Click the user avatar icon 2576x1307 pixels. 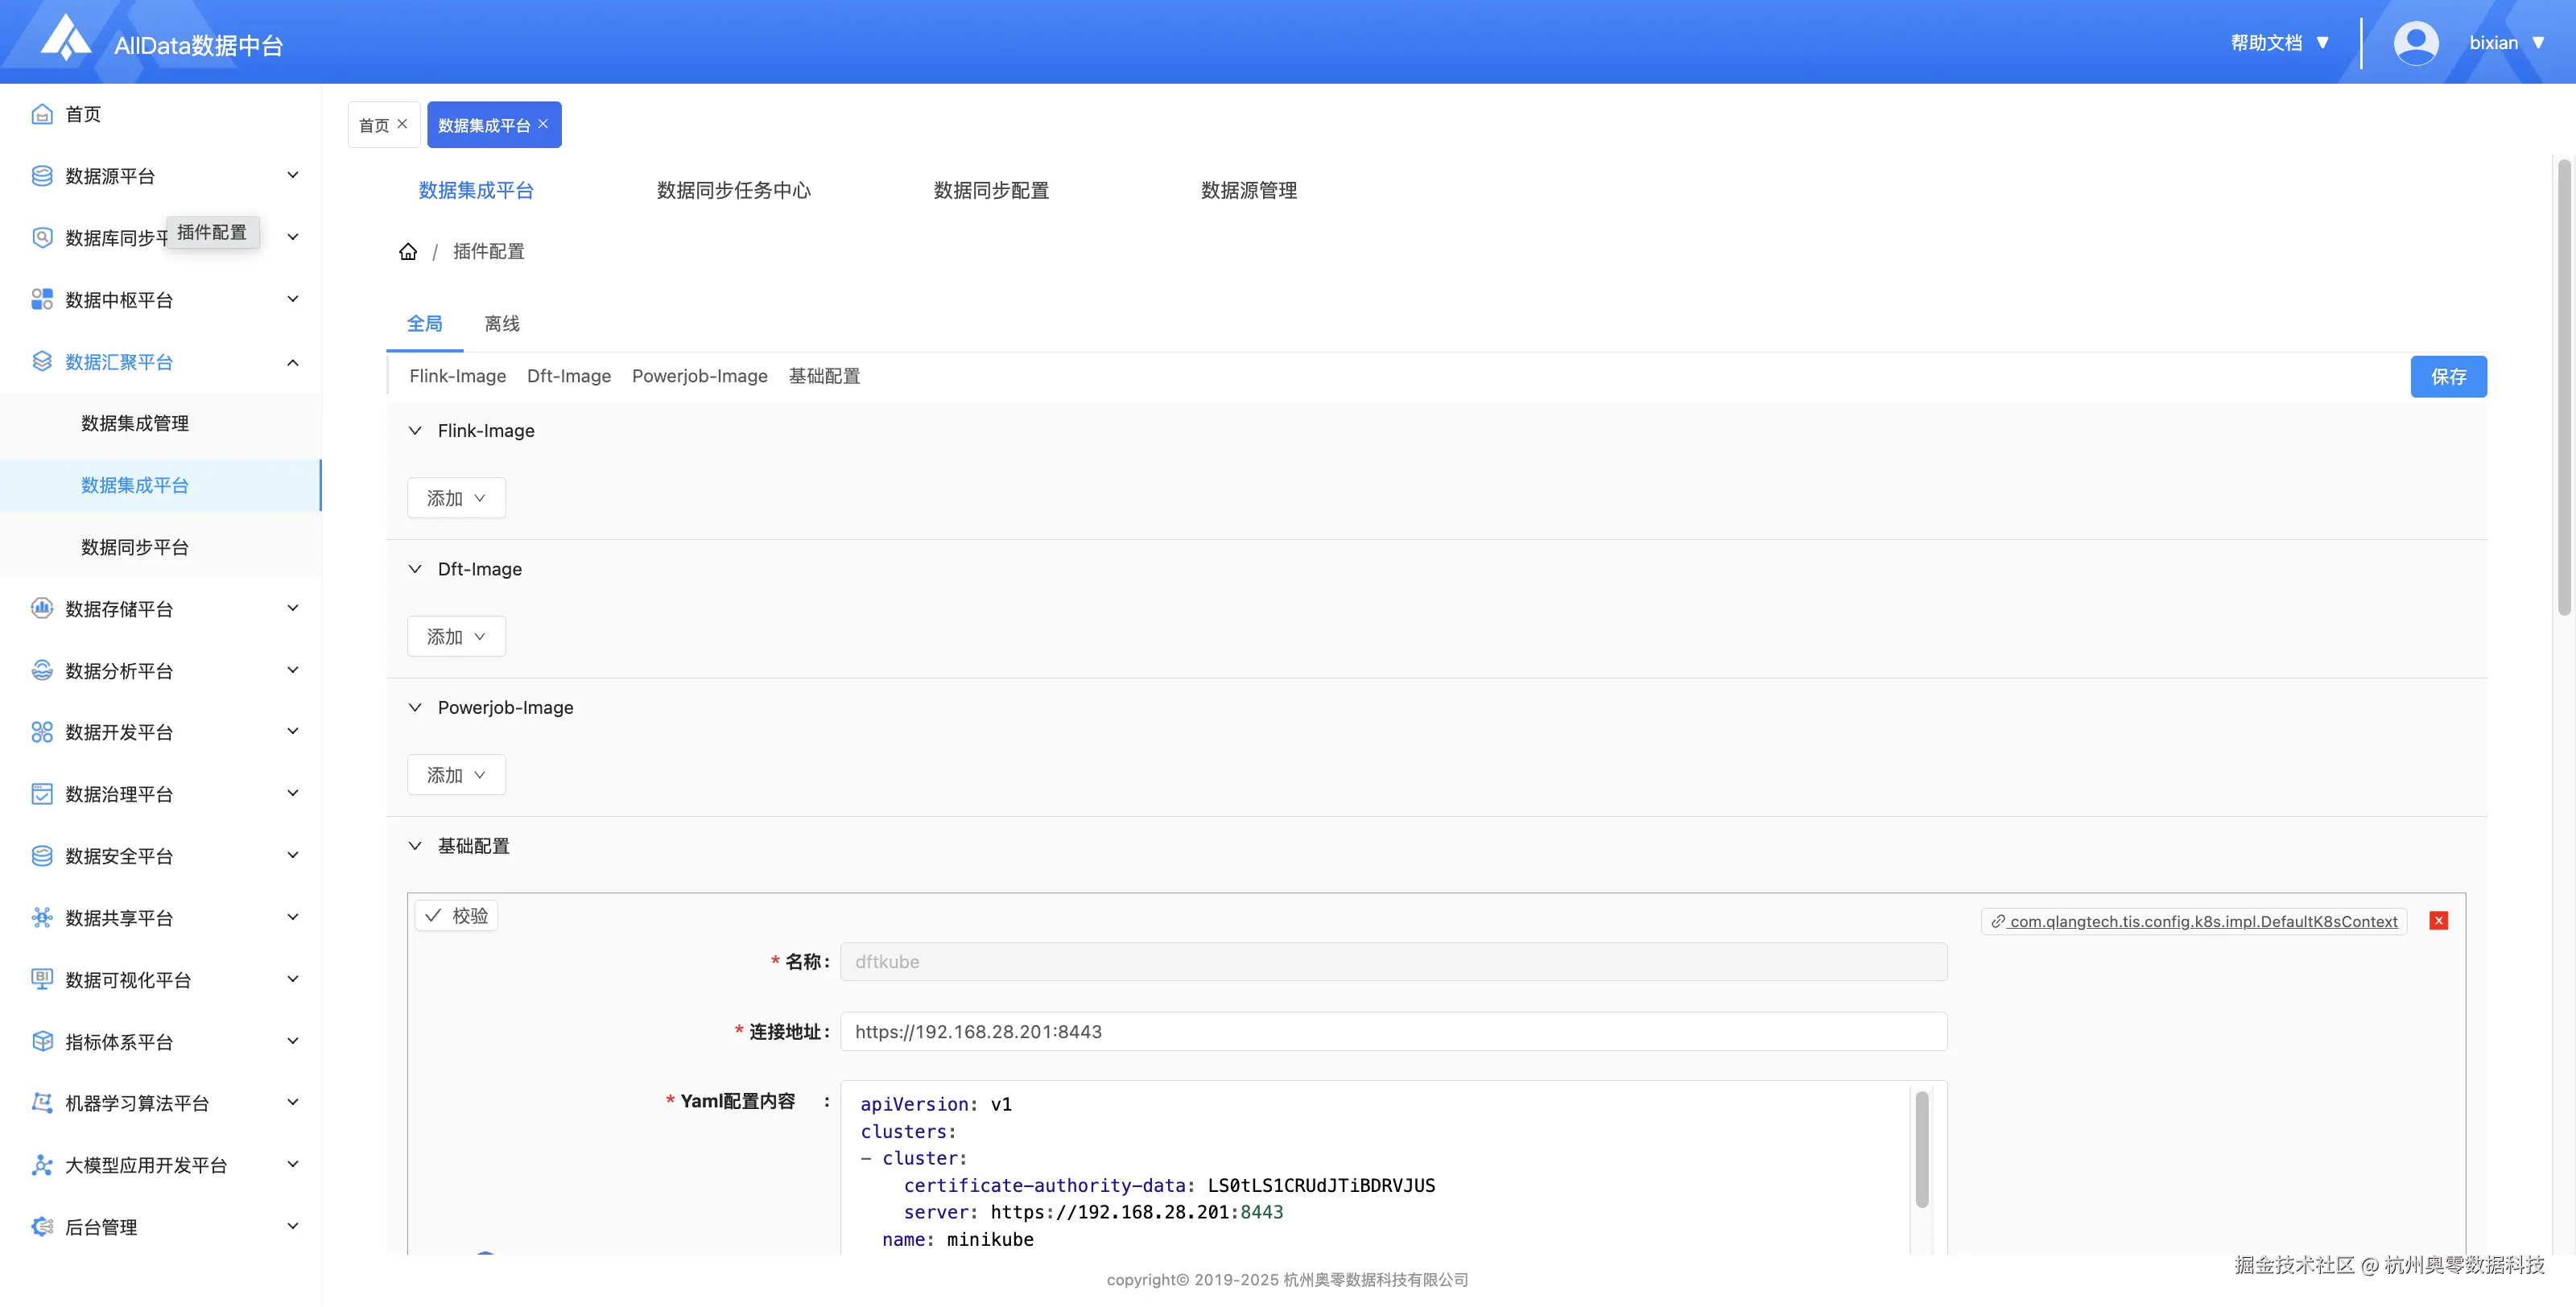point(2415,43)
